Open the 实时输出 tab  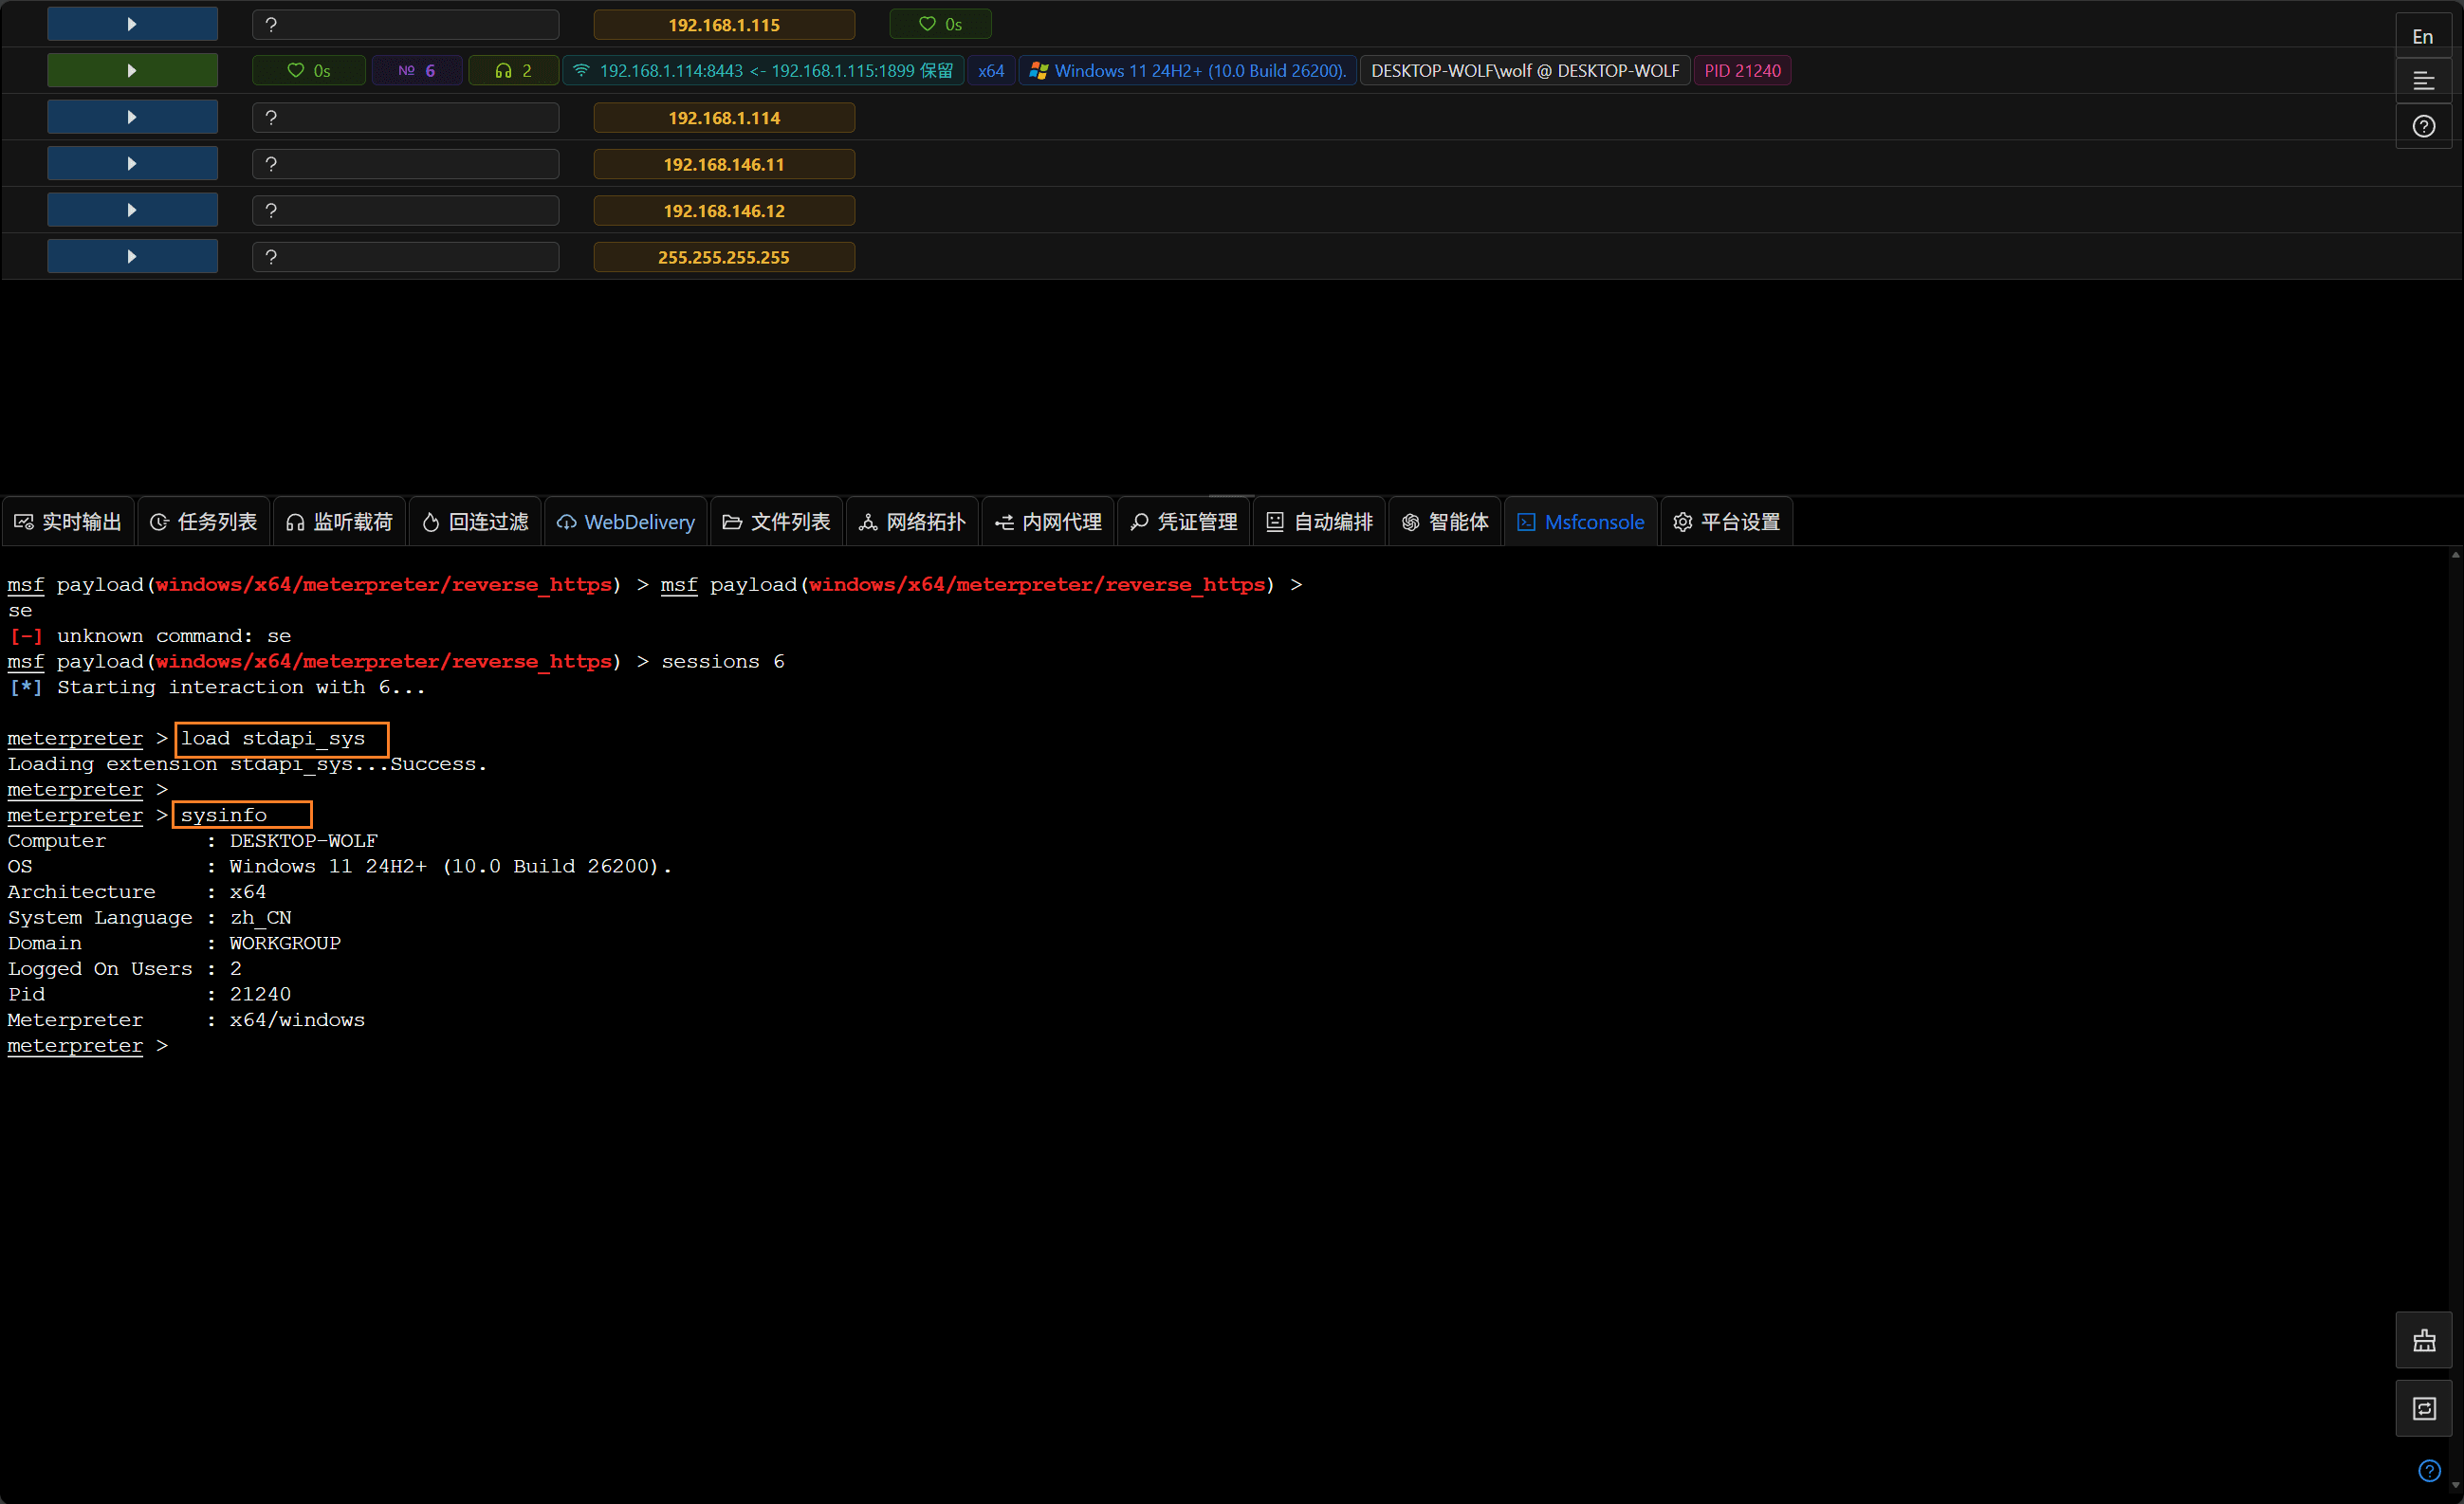tap(68, 522)
